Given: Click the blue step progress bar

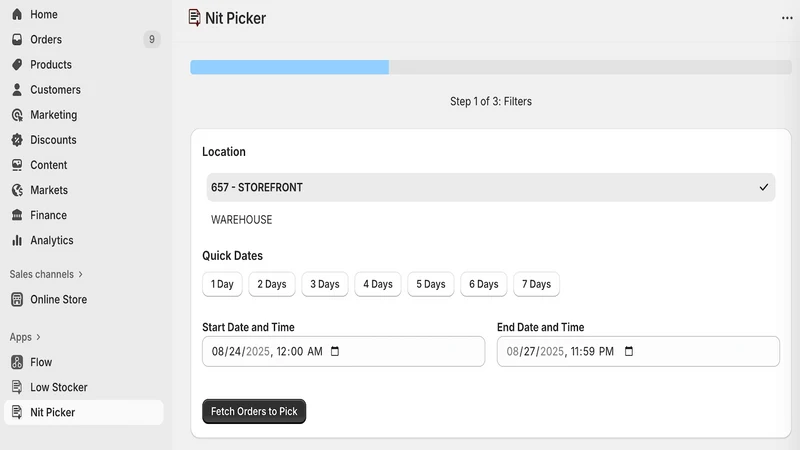Looking at the screenshot, I should (x=289, y=67).
